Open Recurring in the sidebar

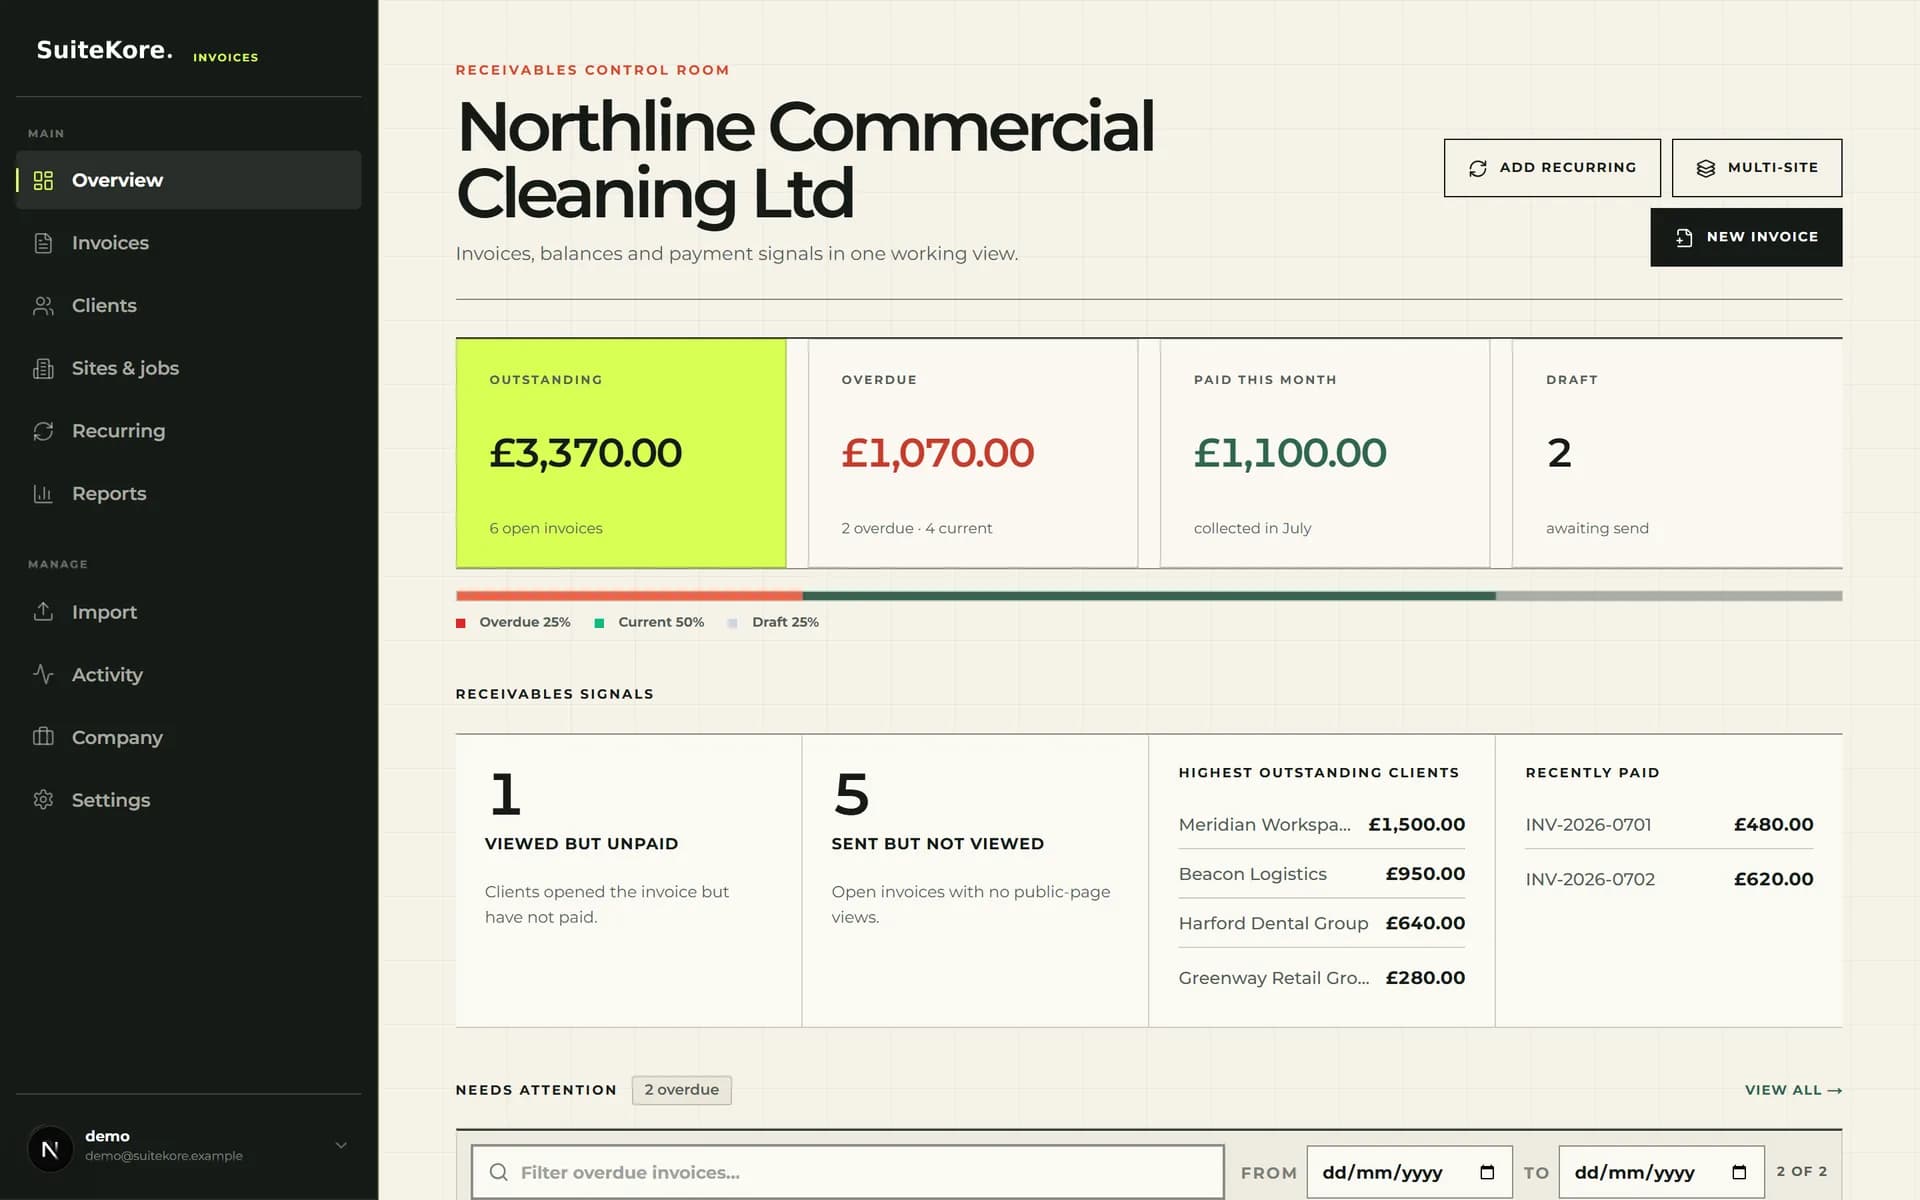click(x=189, y=431)
